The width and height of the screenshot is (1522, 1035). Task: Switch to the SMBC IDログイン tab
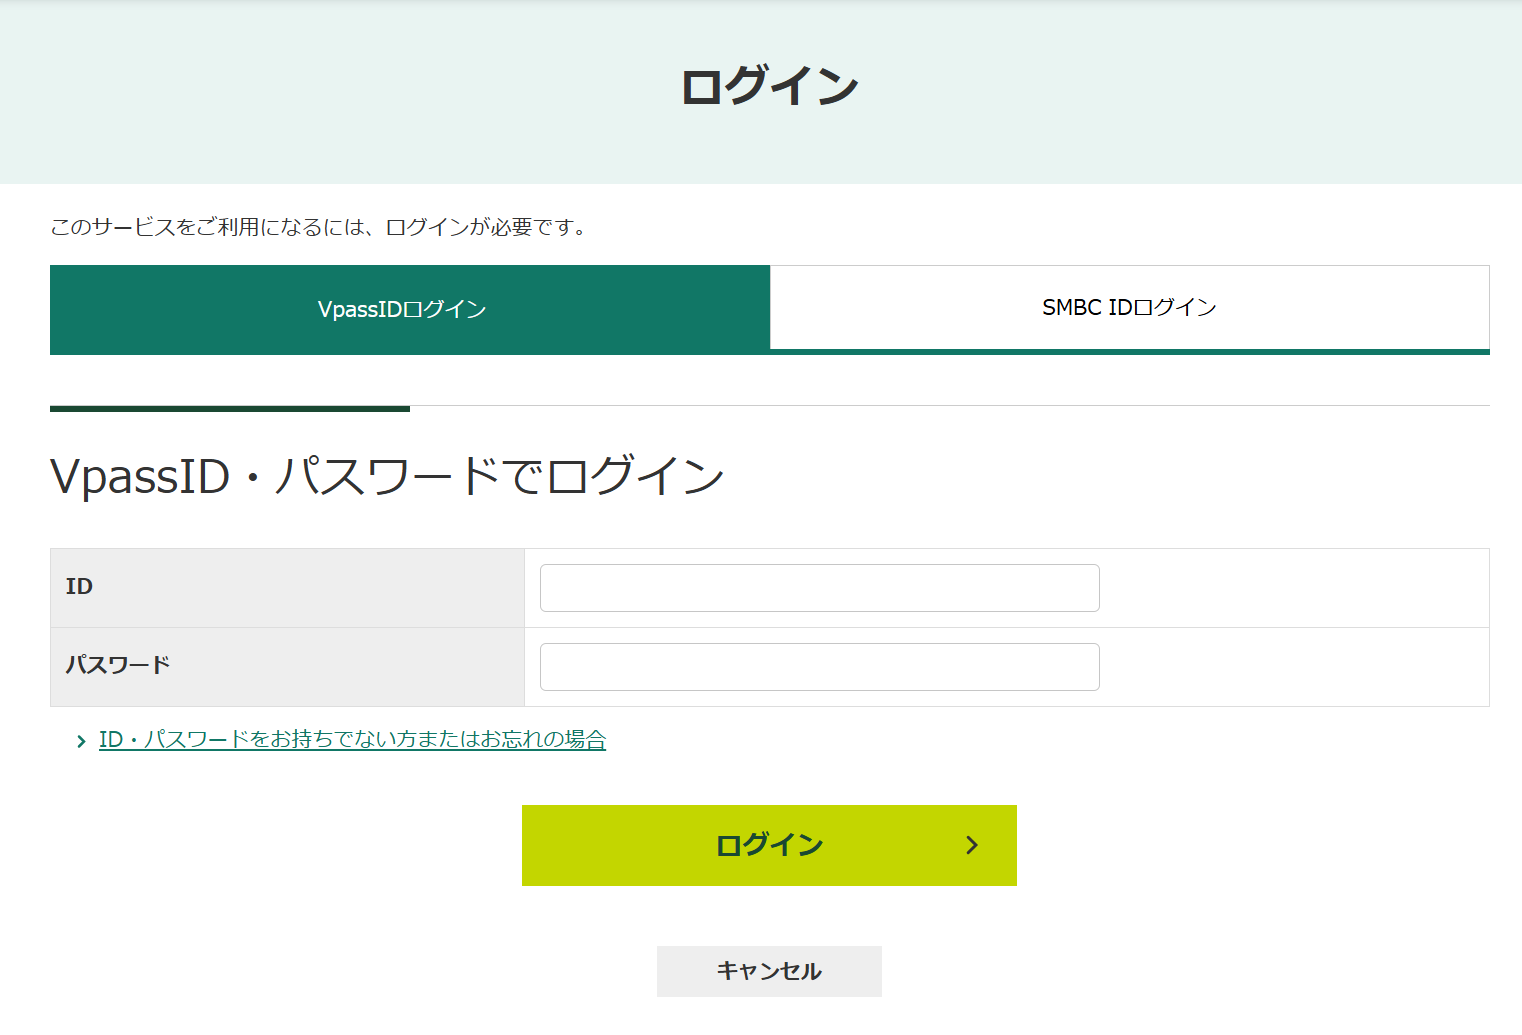pos(1130,307)
